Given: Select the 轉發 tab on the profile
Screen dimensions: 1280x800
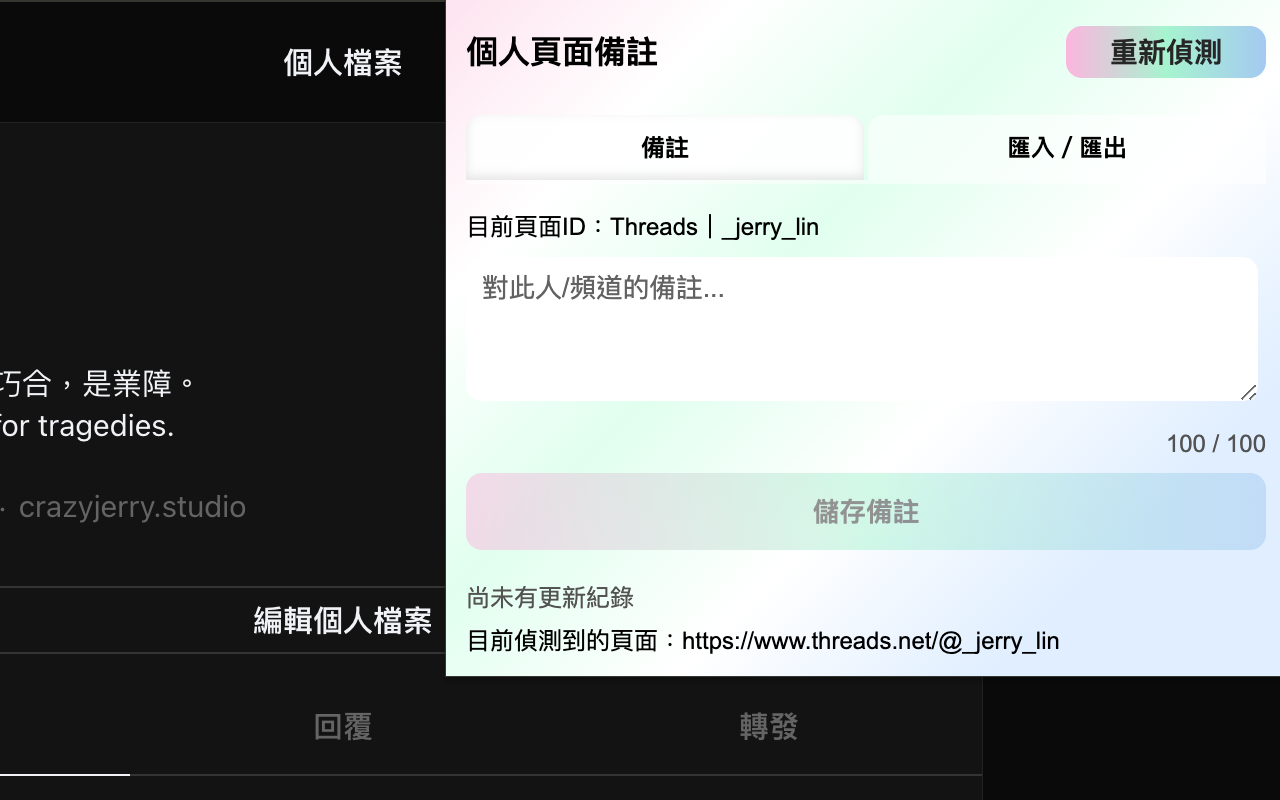Looking at the screenshot, I should [768, 727].
